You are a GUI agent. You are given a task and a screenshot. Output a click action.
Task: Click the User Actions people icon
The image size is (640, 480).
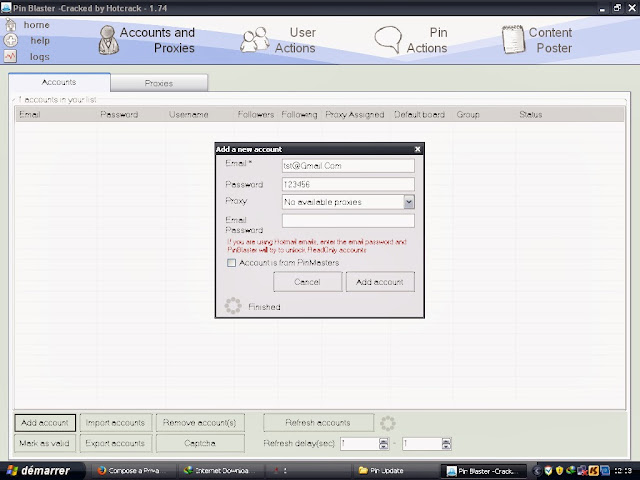[255, 40]
